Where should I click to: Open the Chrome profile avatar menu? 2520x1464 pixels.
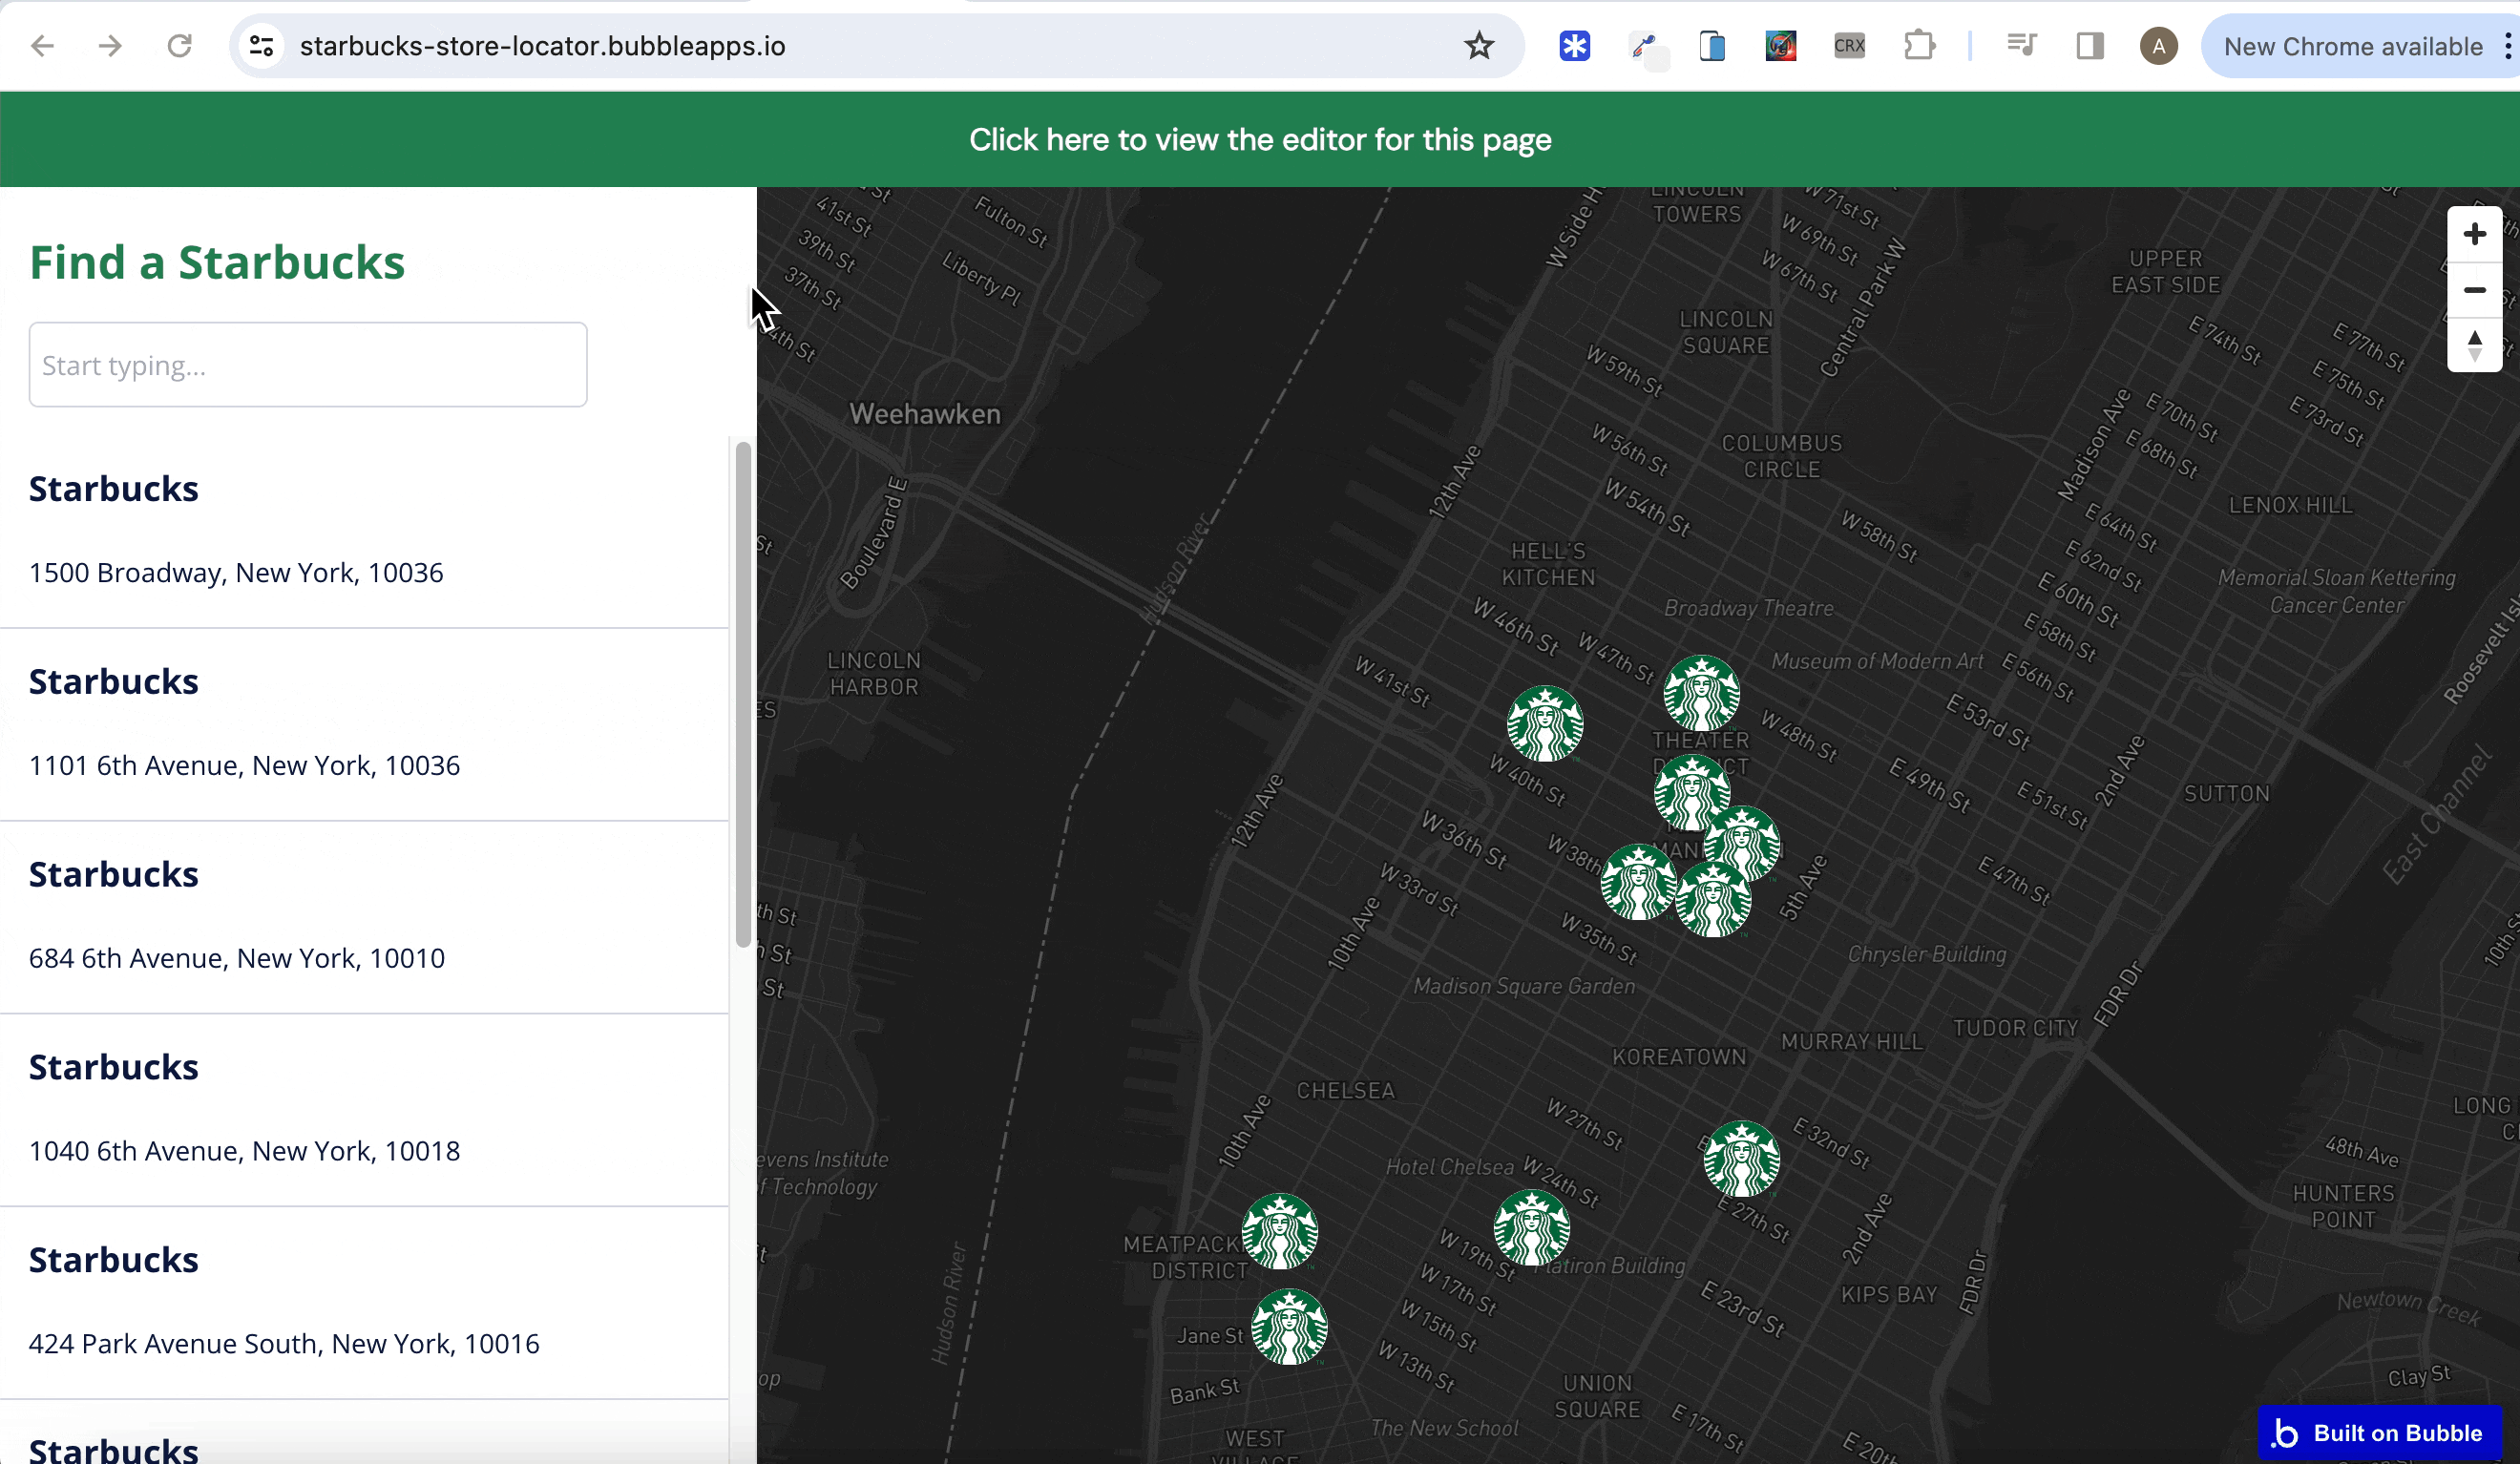(2158, 46)
